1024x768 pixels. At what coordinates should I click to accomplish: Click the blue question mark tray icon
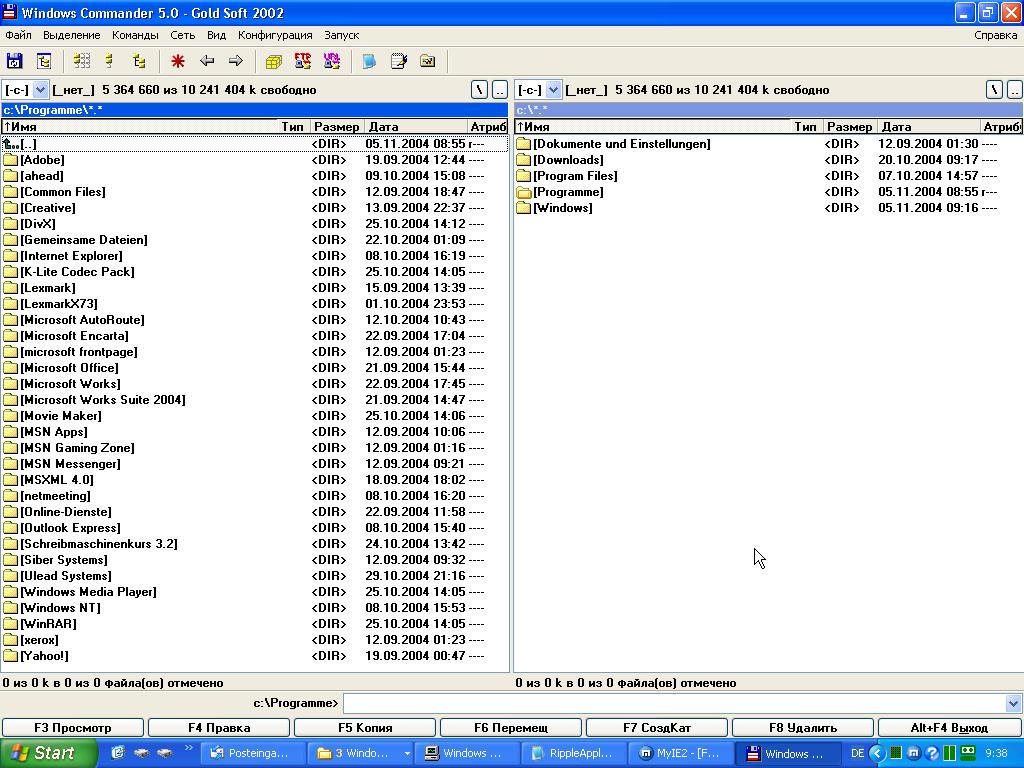pyautogui.click(x=933, y=754)
